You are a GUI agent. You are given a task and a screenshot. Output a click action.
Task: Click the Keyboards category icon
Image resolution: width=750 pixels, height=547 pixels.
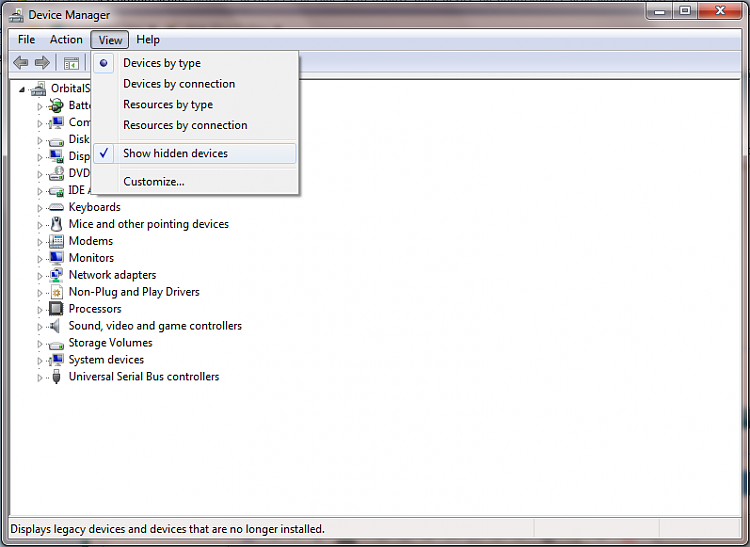click(x=56, y=207)
